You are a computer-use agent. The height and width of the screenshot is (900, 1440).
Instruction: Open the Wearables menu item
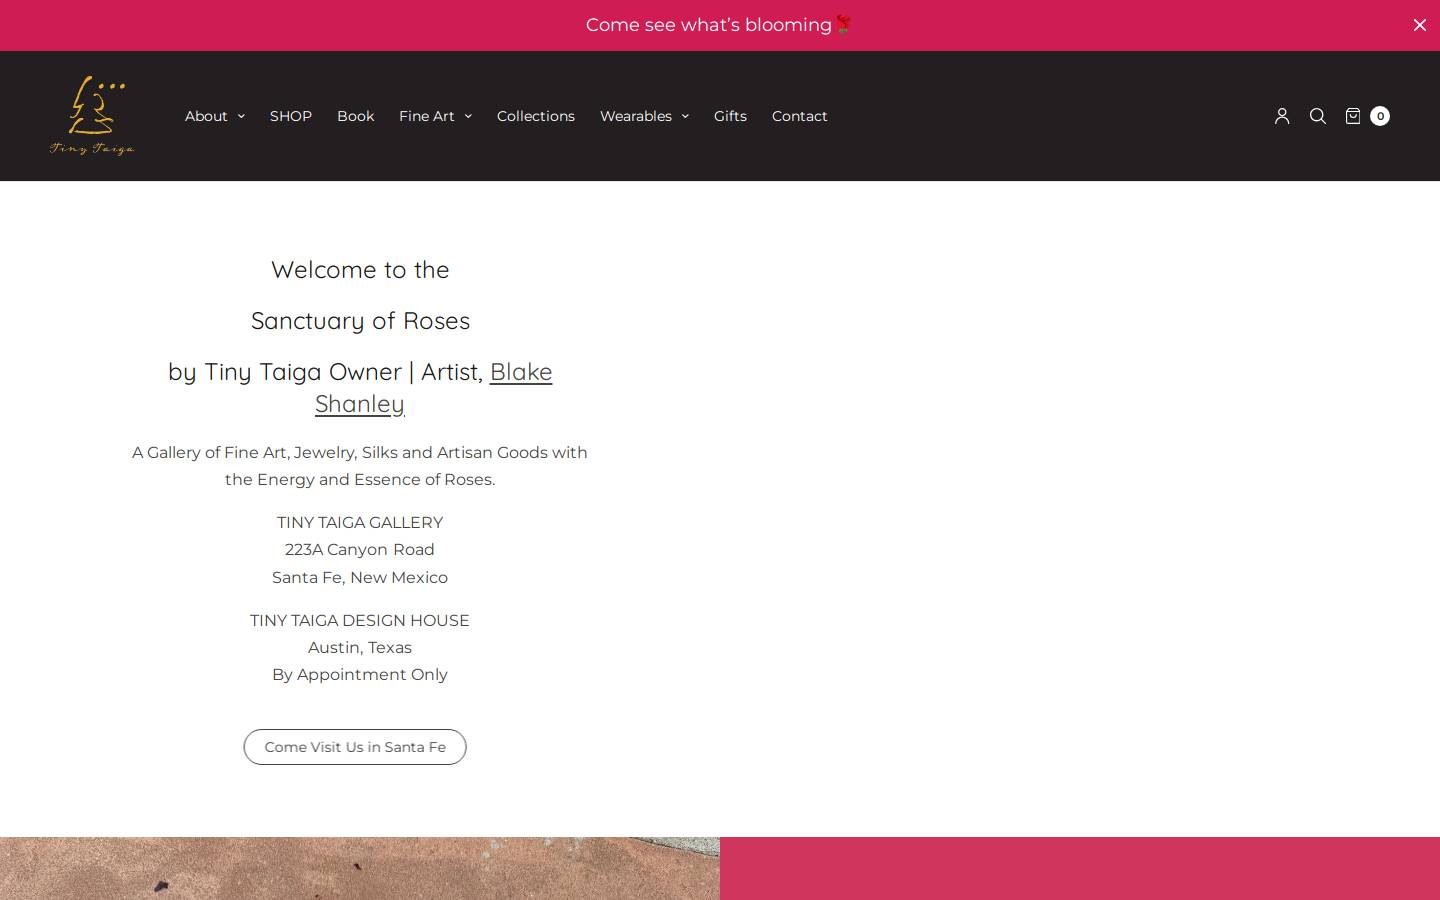636,116
